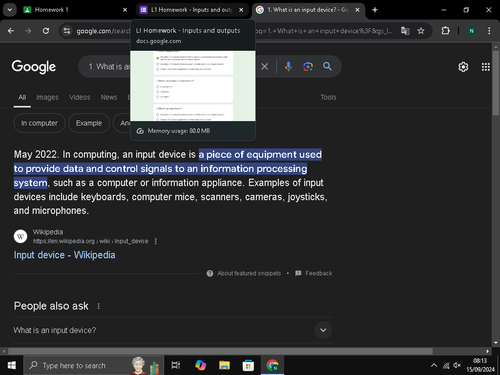Open the muted volume icon

pyautogui.click(x=457, y=366)
